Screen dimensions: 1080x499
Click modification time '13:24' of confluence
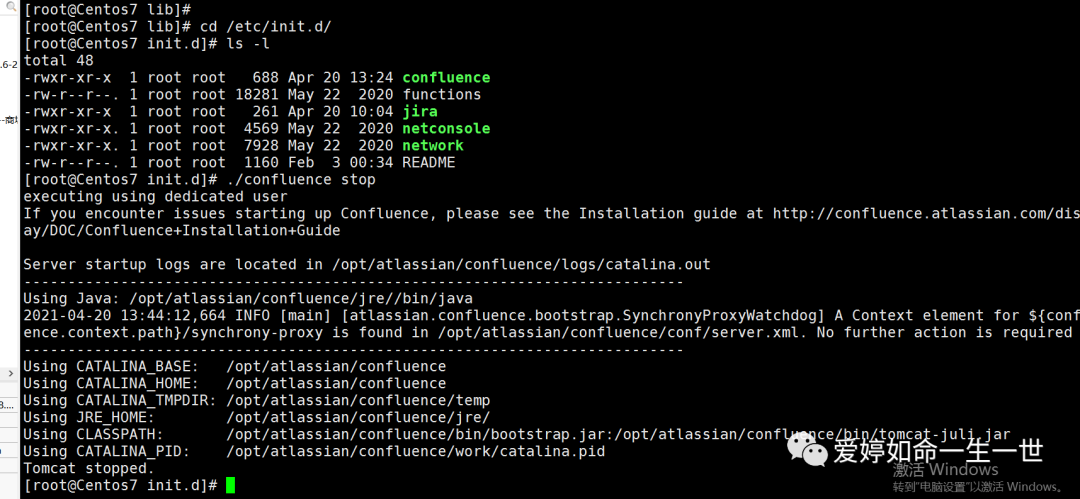pos(372,78)
